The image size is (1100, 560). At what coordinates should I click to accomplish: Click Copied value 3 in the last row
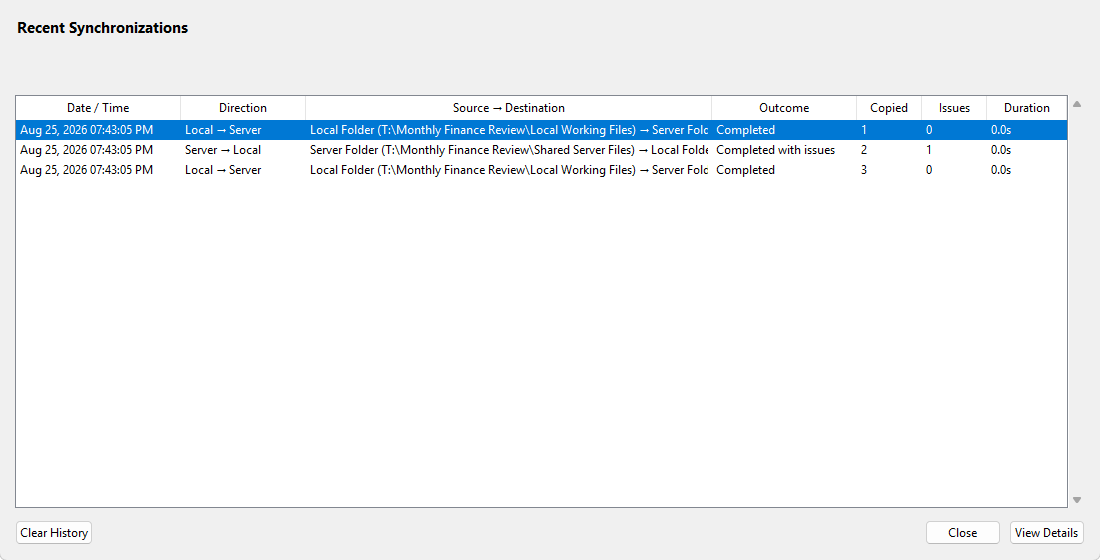[x=864, y=170]
